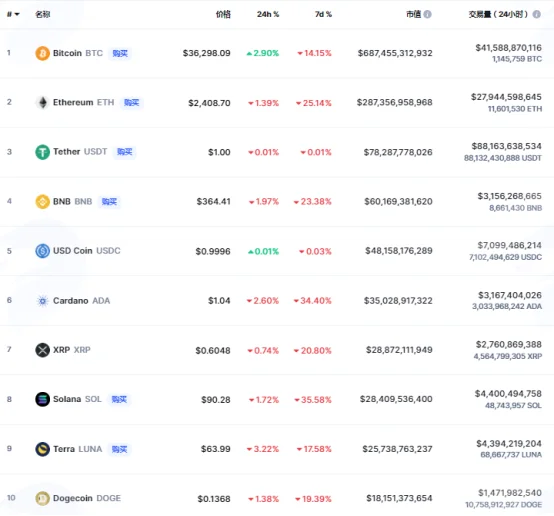554x516 pixels.
Task: Click the buy button next to Ethereum ETH
Action: click(131, 102)
